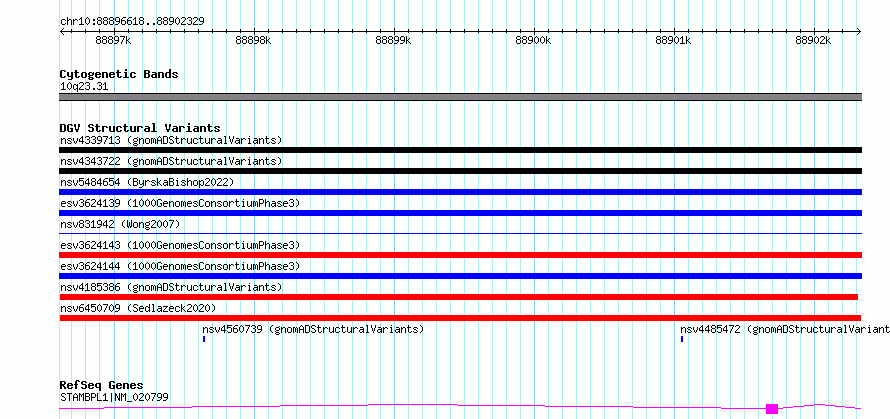Click the magenta STAMBPL1 intron line
The height and width of the screenshot is (419, 890).
pos(413,404)
